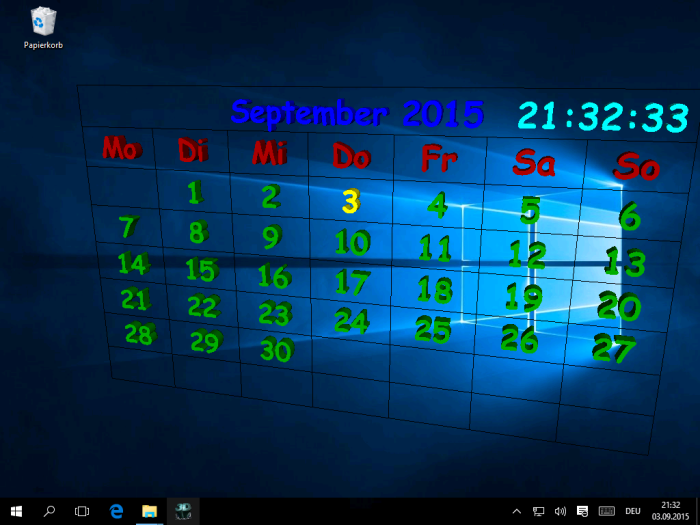Screen dimensions: 700x525
Task: Open the network status tray icon
Action: coord(539,511)
